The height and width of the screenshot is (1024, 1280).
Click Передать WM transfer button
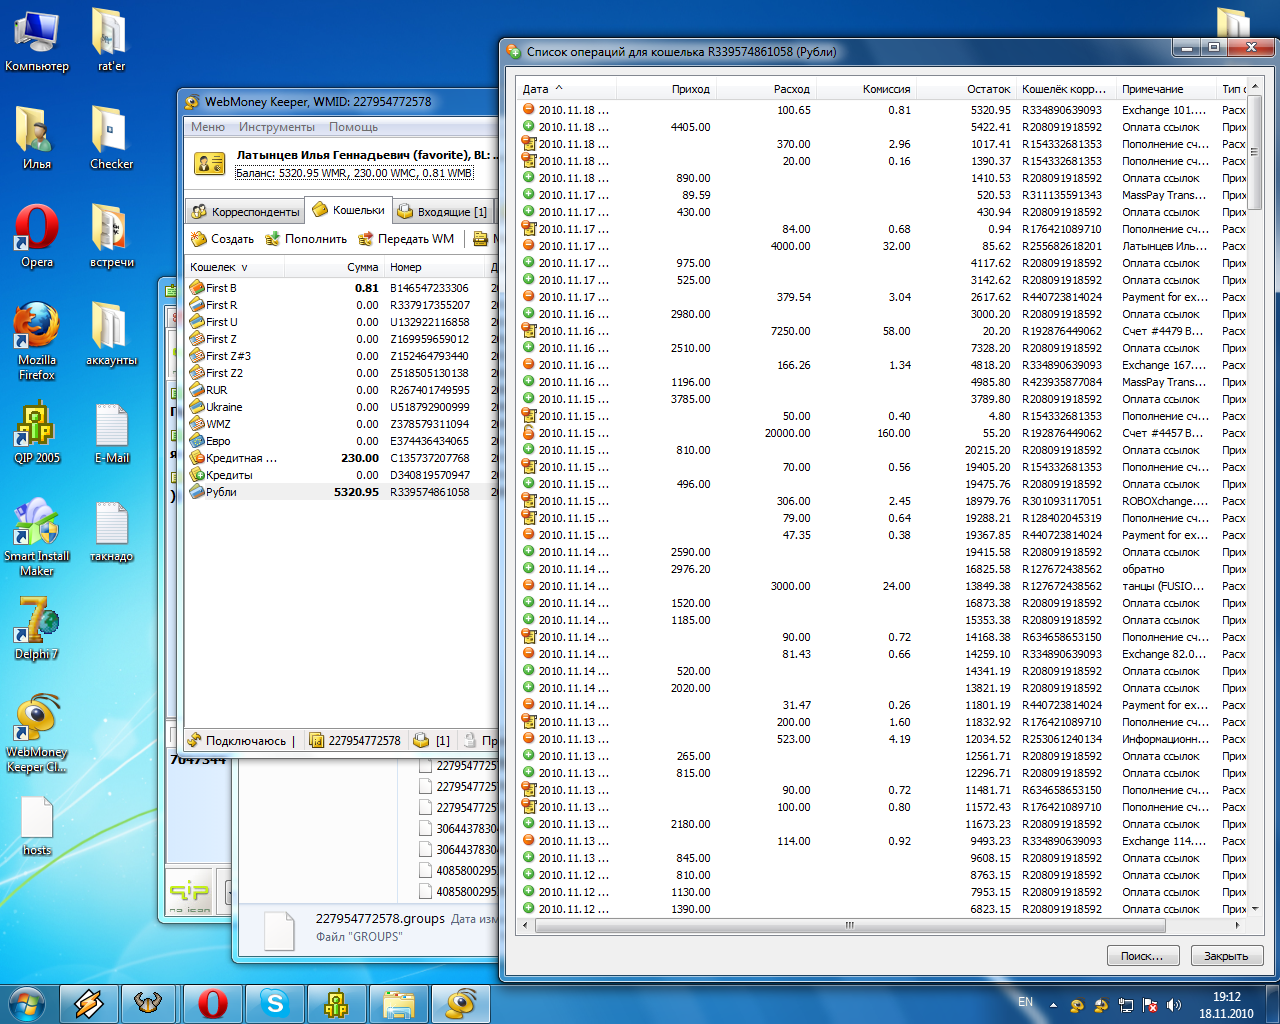(406, 239)
